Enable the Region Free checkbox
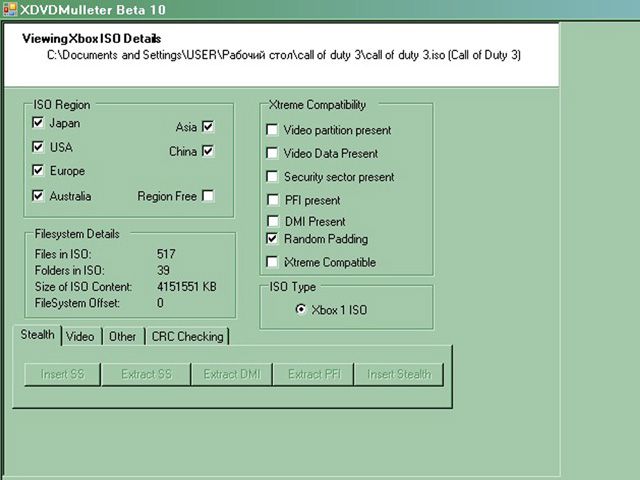The width and height of the screenshot is (640, 480). tap(208, 196)
